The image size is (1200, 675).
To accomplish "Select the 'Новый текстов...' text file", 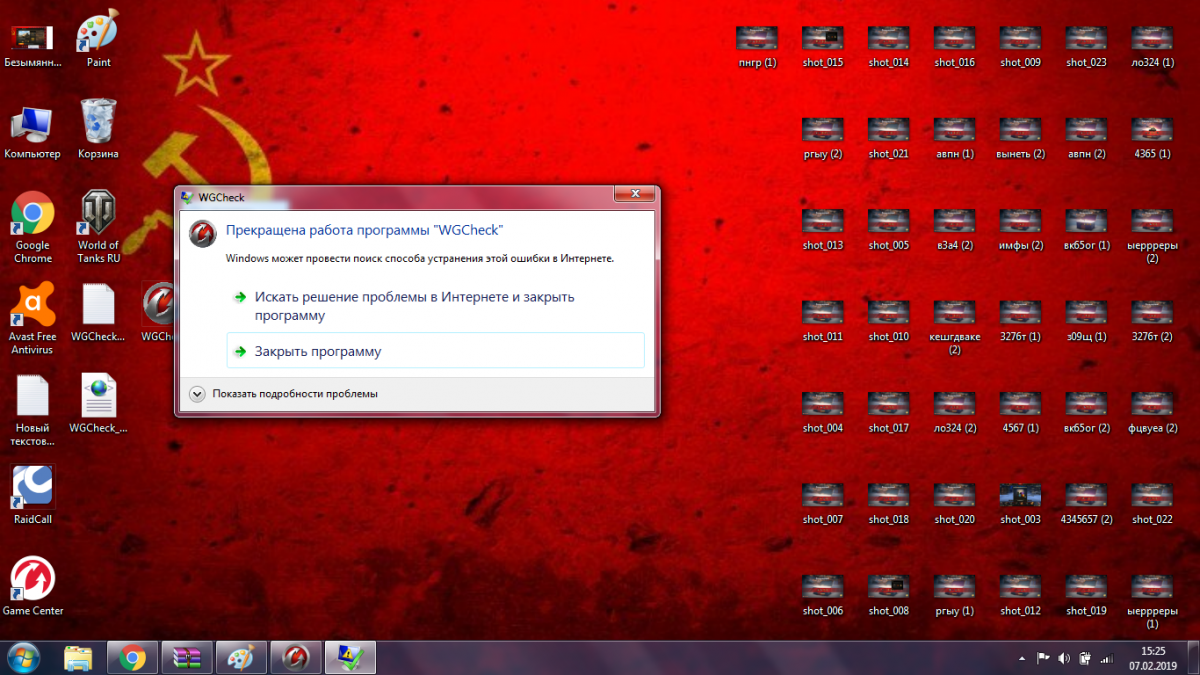I will coord(32,410).
